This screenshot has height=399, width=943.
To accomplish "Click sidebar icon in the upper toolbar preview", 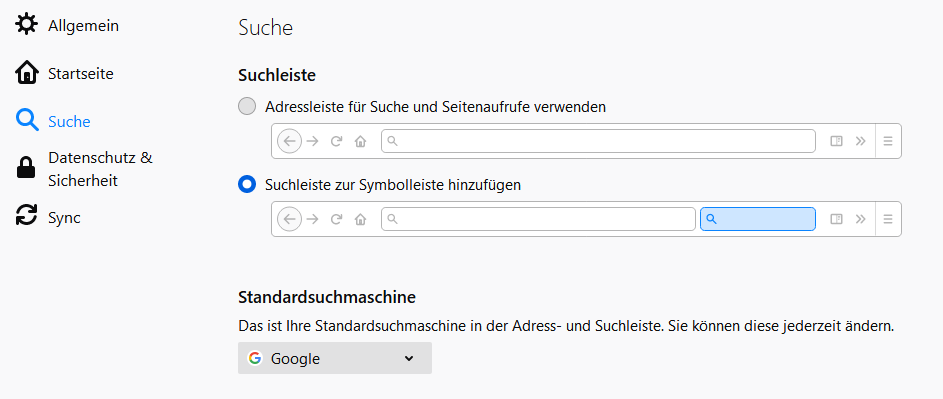I will [836, 141].
